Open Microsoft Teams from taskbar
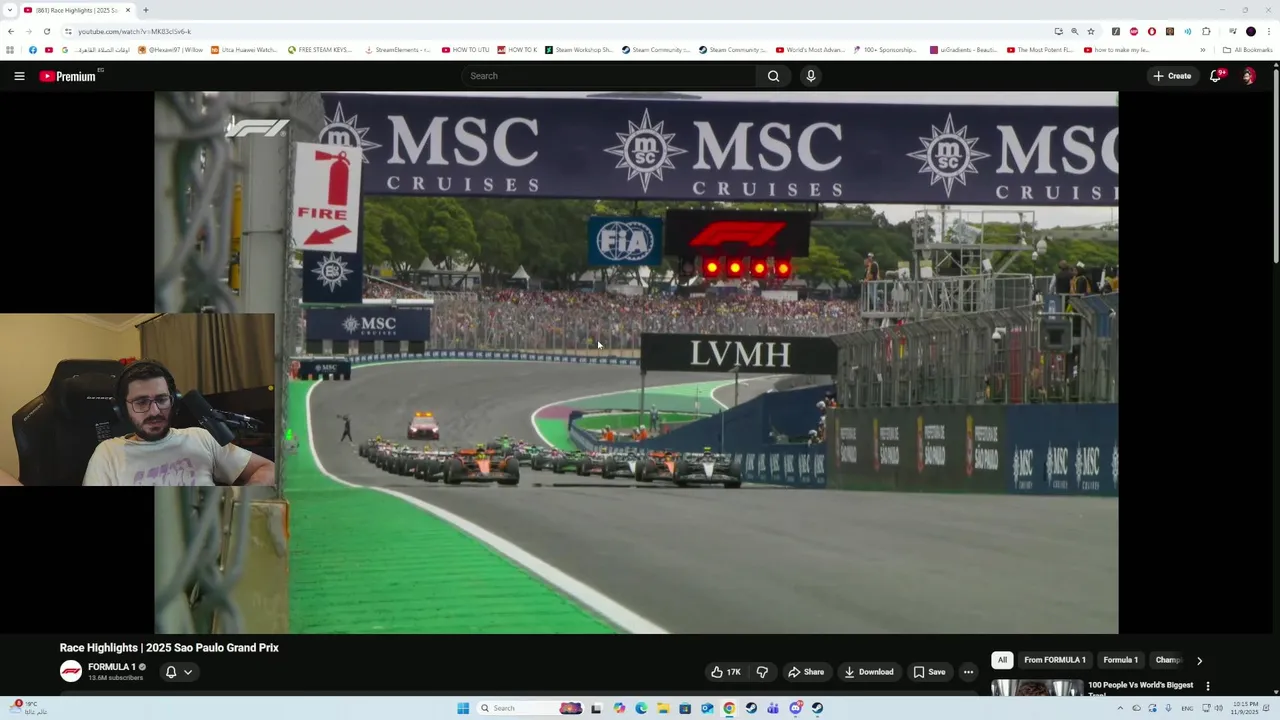 click(x=773, y=708)
